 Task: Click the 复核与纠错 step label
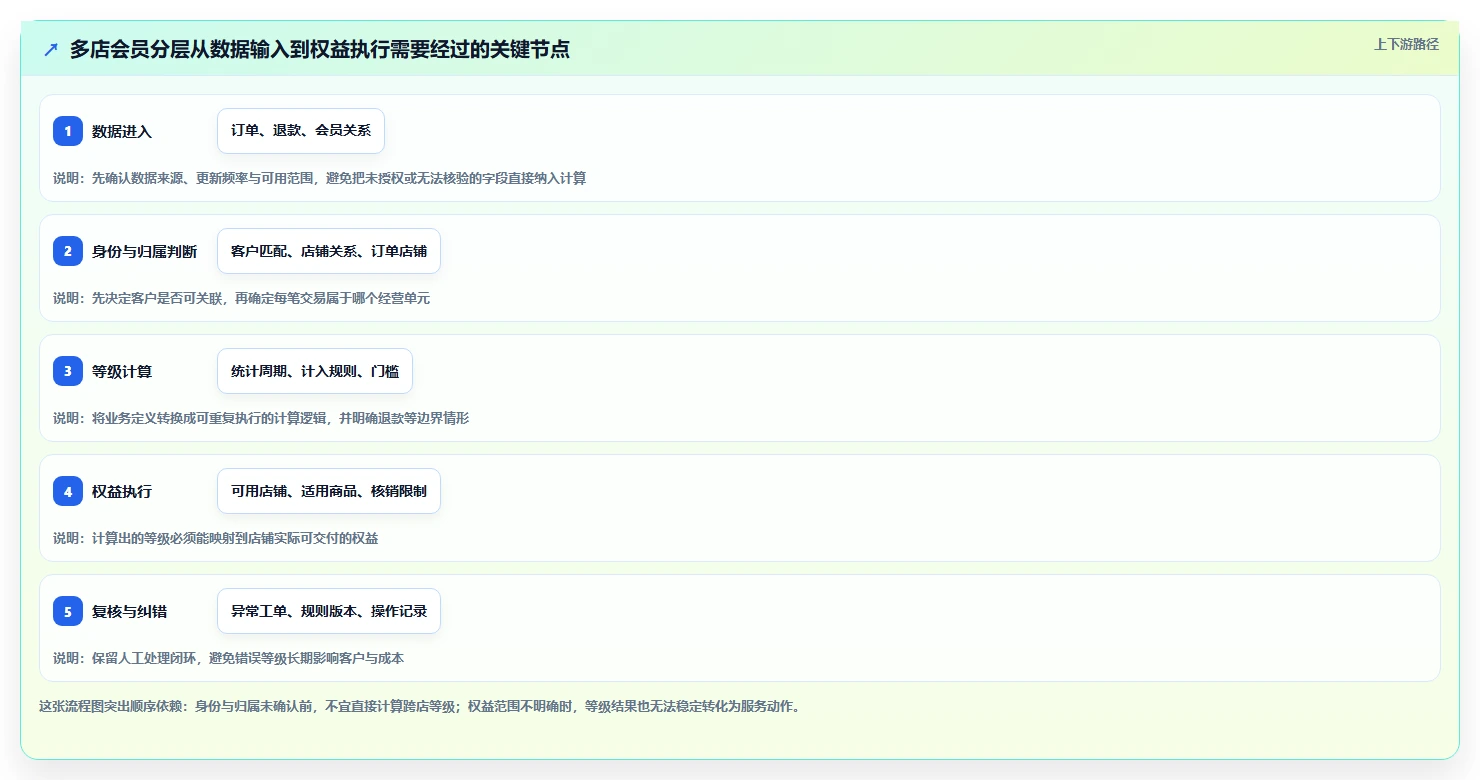130,612
